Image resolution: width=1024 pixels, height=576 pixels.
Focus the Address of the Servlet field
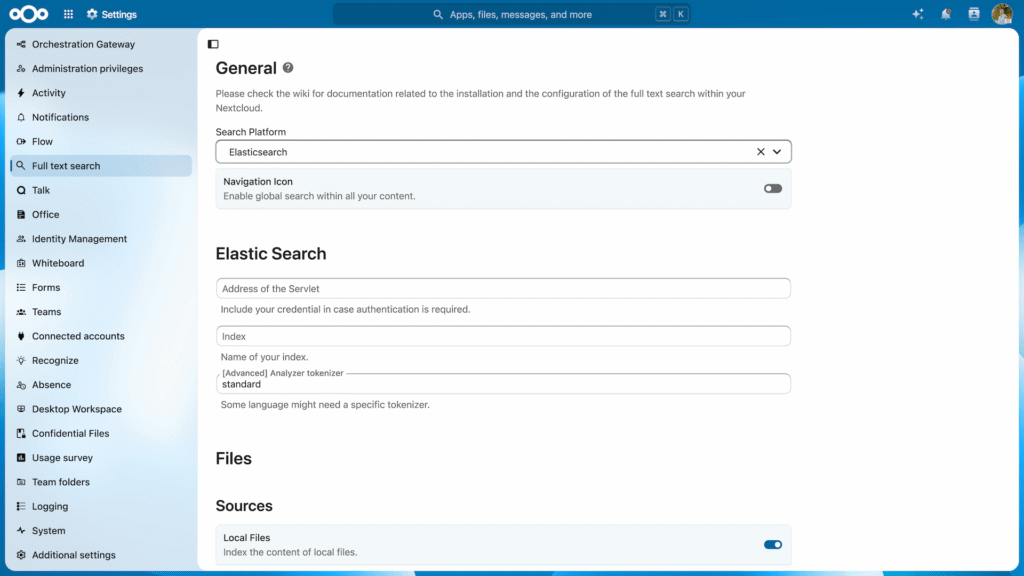503,289
